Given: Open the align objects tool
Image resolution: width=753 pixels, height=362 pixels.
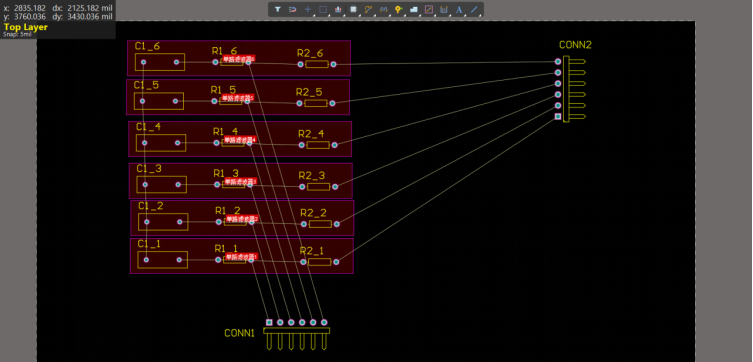Looking at the screenshot, I should click(338, 9).
